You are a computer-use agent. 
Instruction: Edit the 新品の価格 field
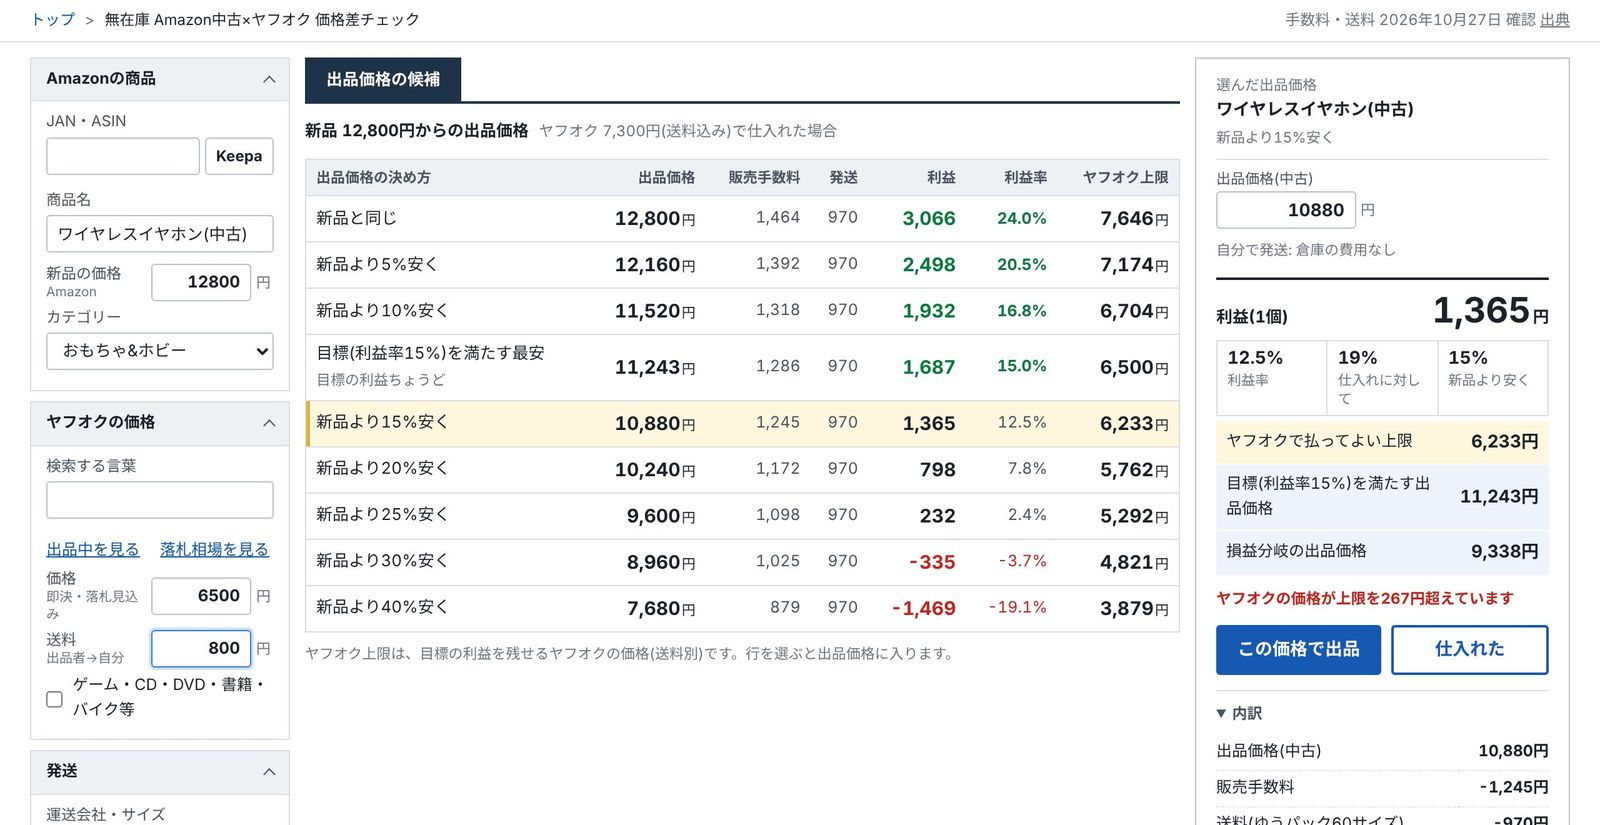201,282
